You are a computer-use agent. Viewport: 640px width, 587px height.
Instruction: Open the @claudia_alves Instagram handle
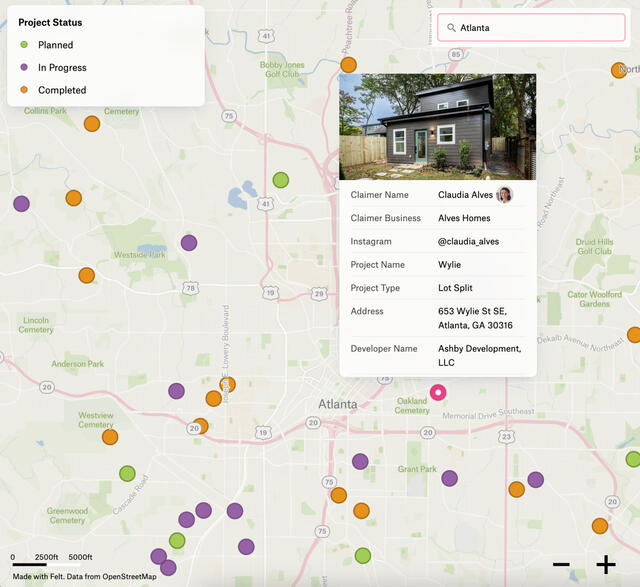click(x=468, y=241)
